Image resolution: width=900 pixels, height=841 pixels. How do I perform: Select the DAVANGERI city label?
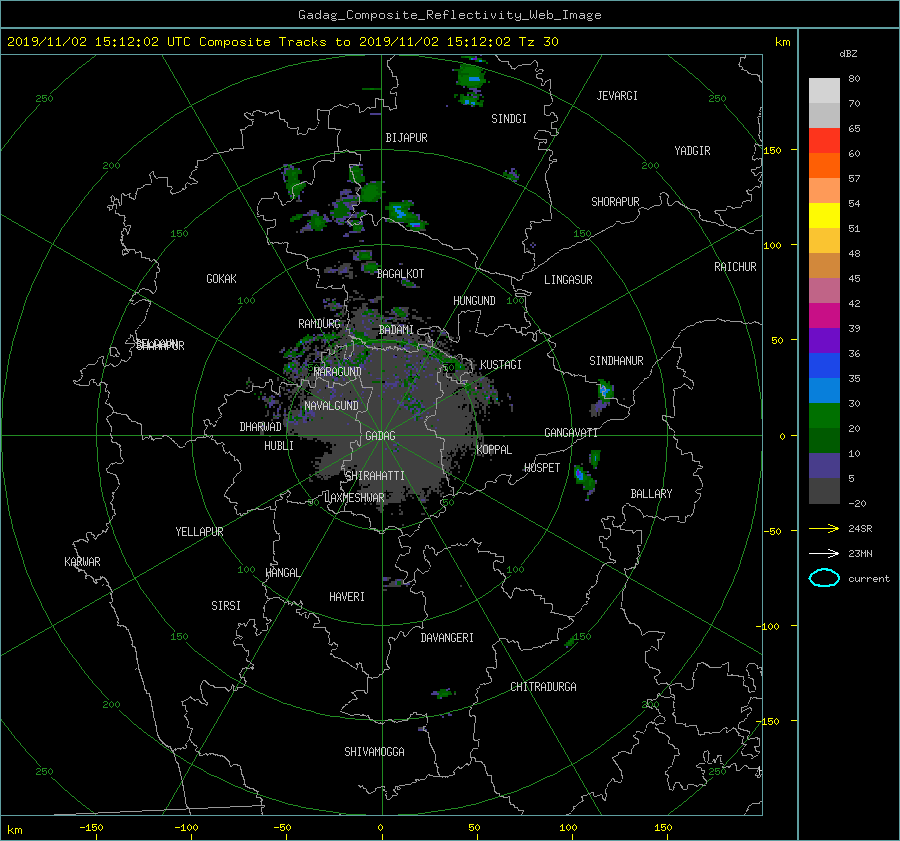click(447, 638)
